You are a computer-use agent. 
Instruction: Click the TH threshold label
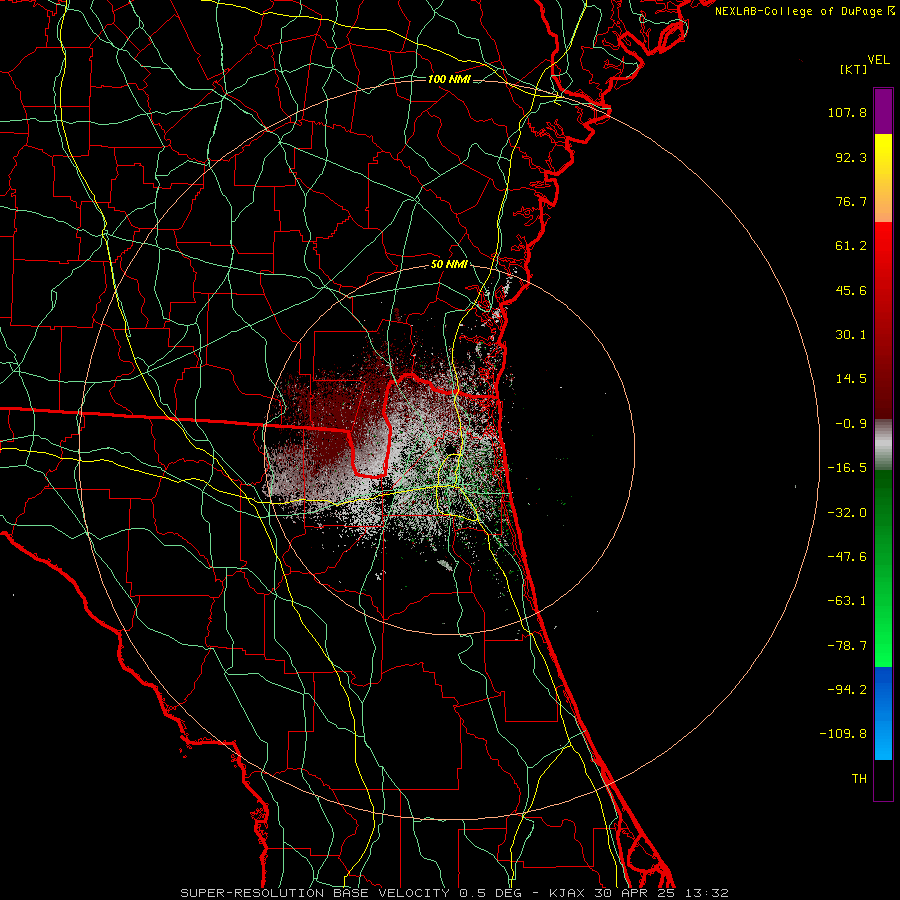tap(859, 779)
